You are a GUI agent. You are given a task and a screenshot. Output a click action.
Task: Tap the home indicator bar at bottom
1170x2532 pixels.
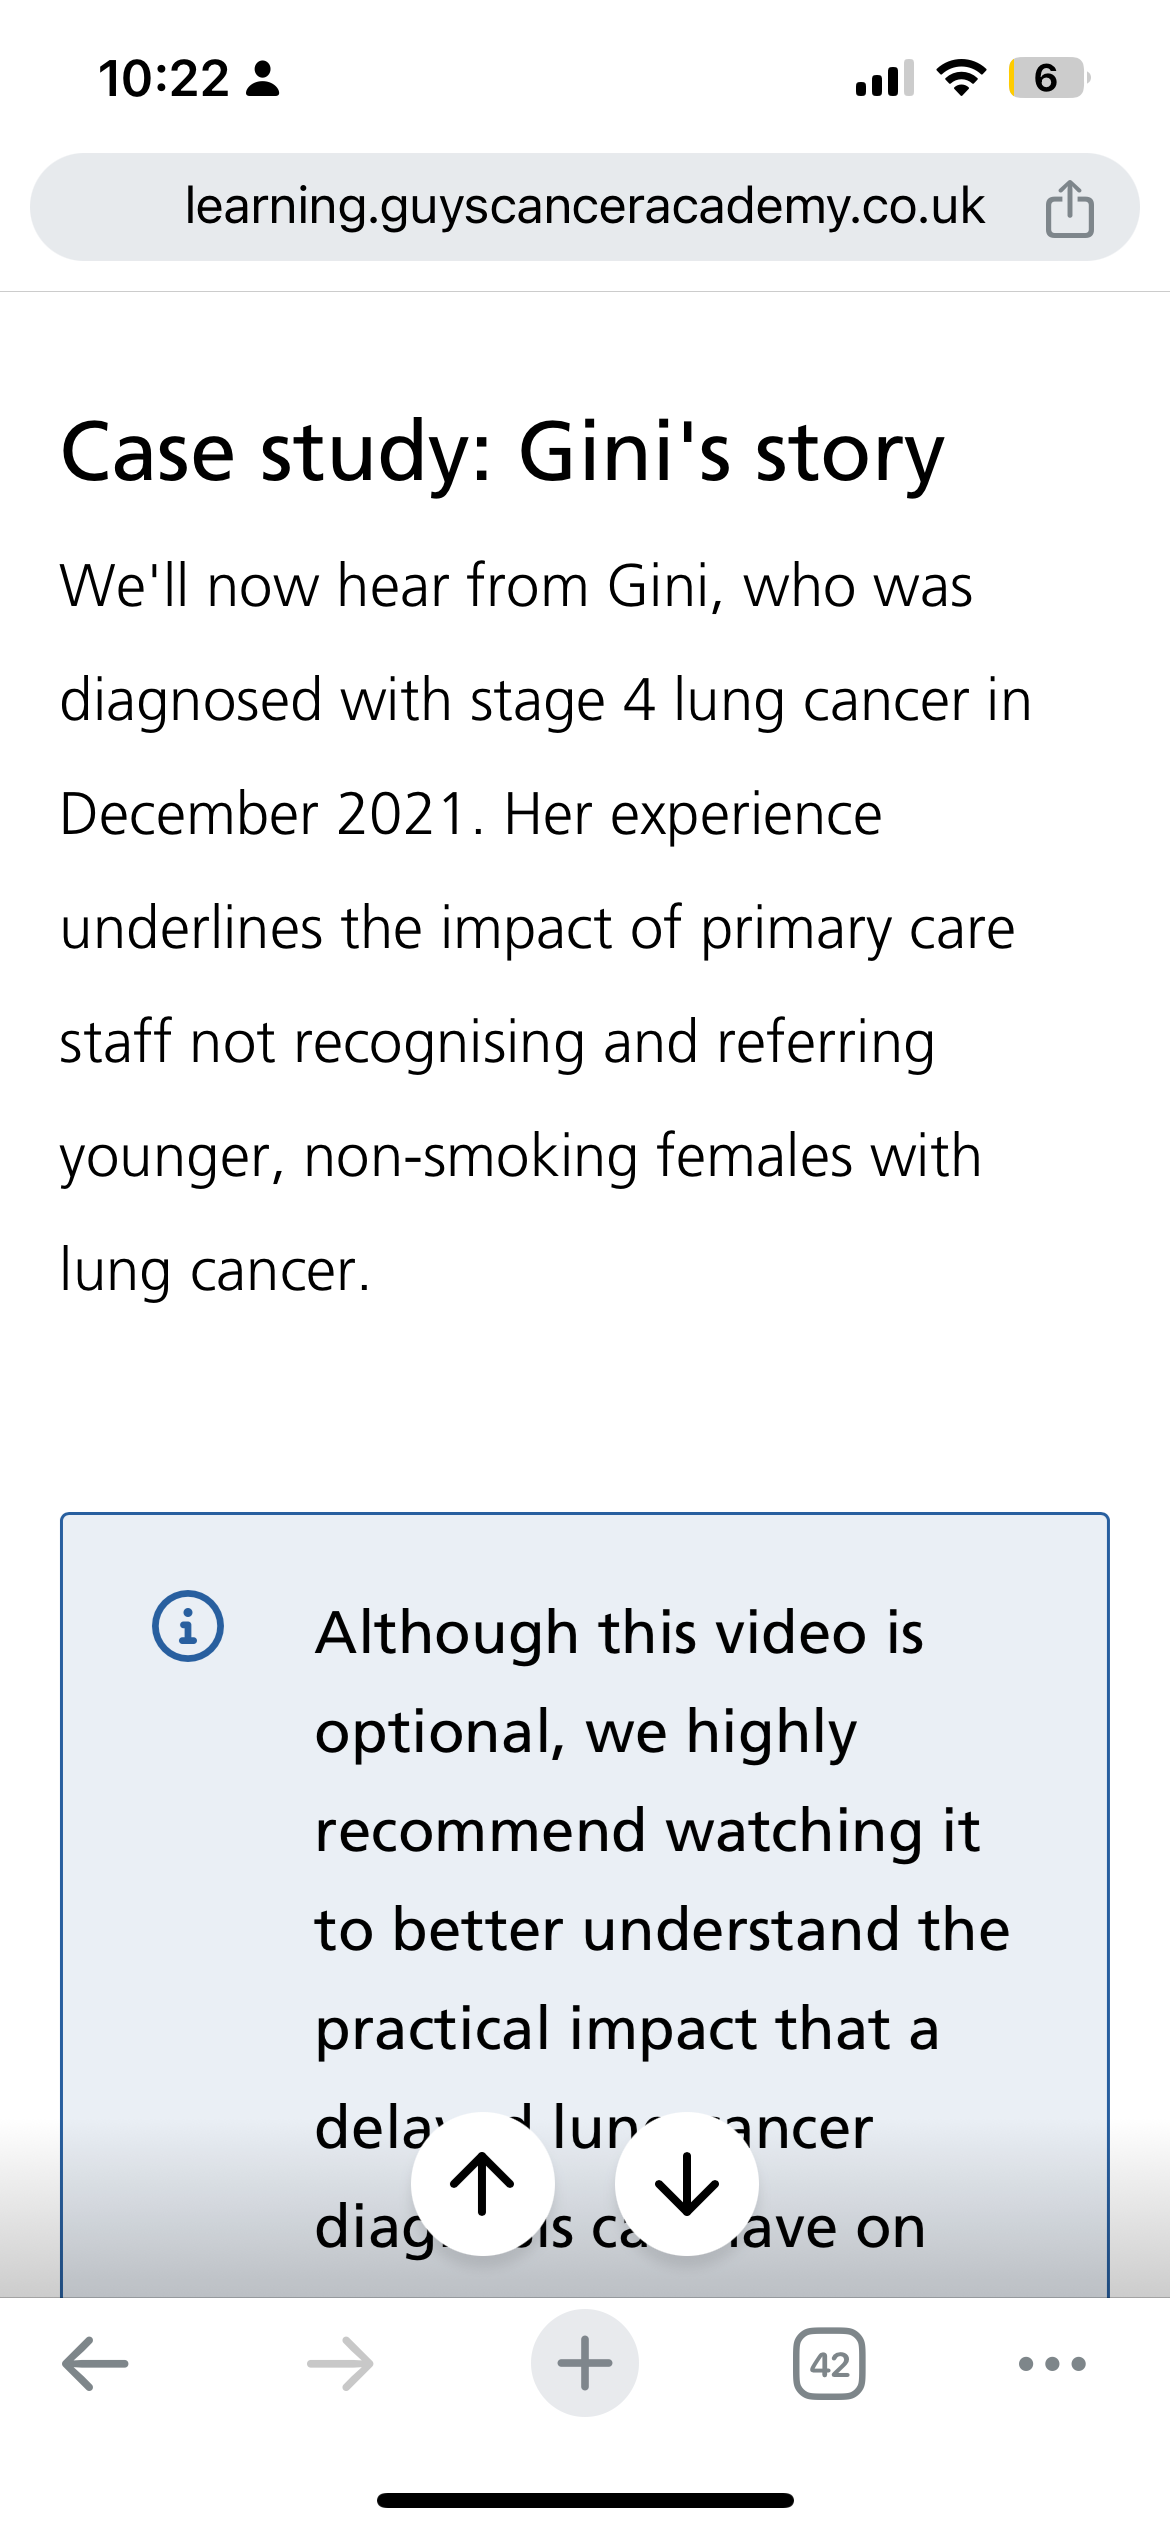(585, 2500)
